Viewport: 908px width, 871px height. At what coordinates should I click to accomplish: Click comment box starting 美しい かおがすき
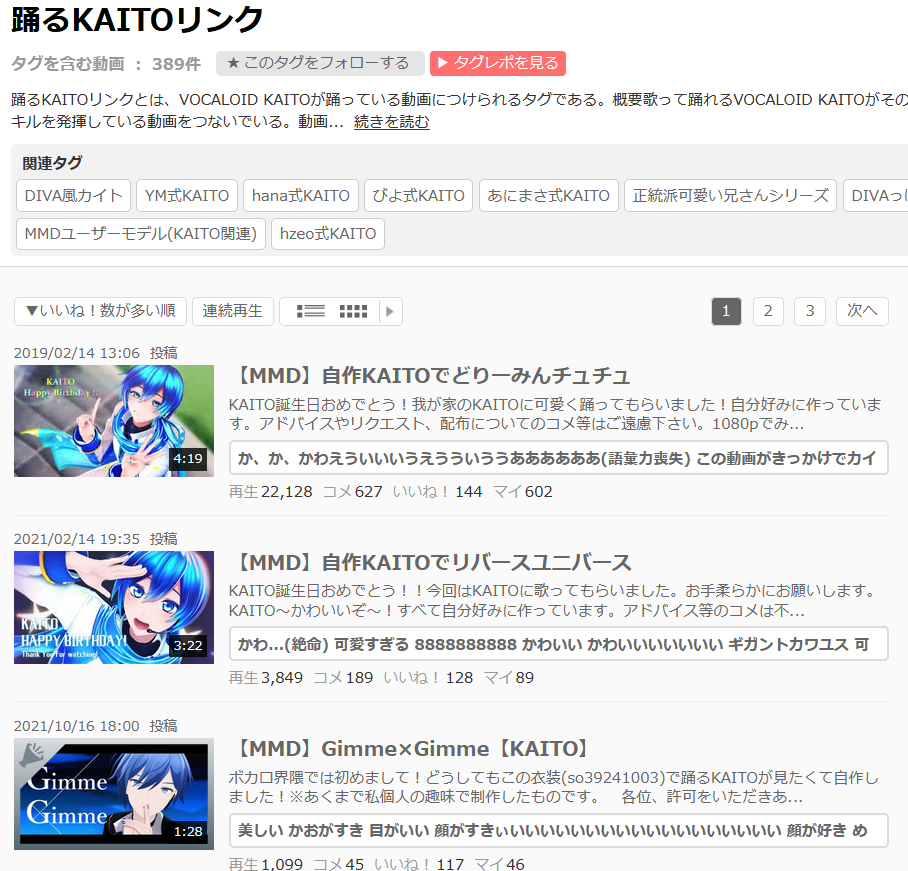point(558,830)
